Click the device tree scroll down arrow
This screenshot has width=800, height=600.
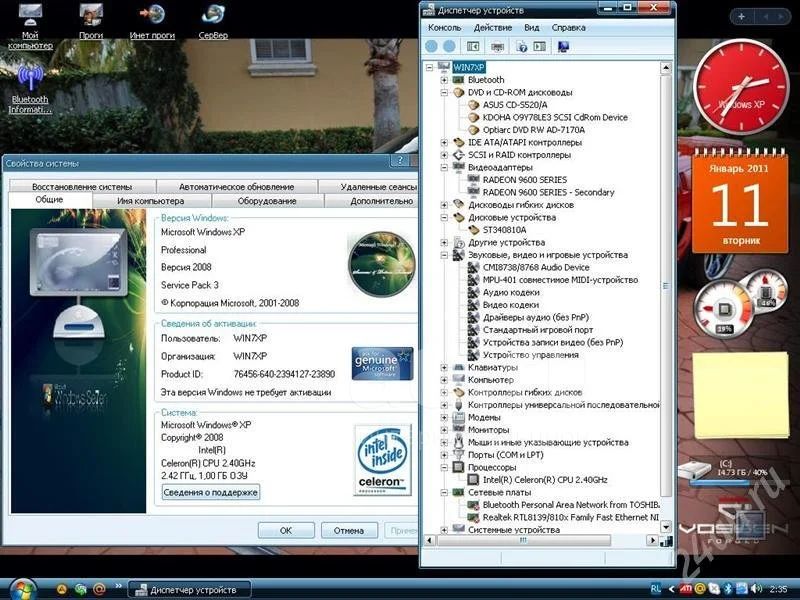666,526
